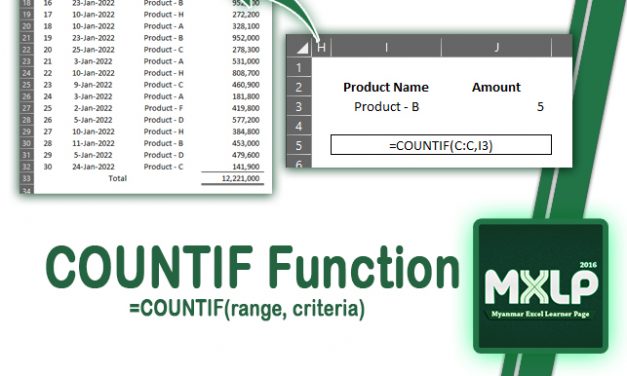This screenshot has height=376, width=627.
Task: Click the amount cell 141,900
Action: pos(246,166)
